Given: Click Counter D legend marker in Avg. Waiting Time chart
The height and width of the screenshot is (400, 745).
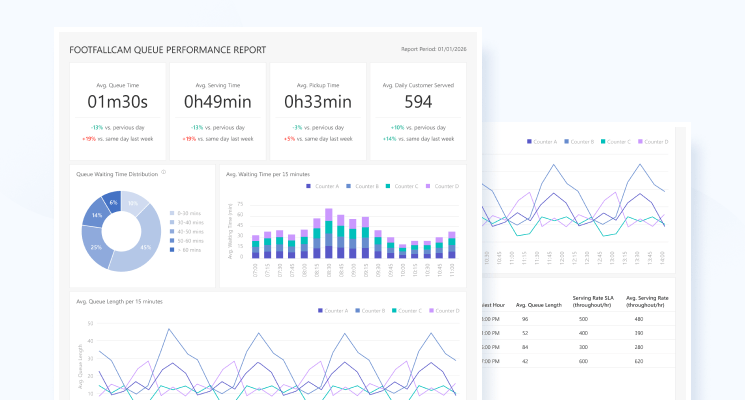Looking at the screenshot, I should coord(429,186).
